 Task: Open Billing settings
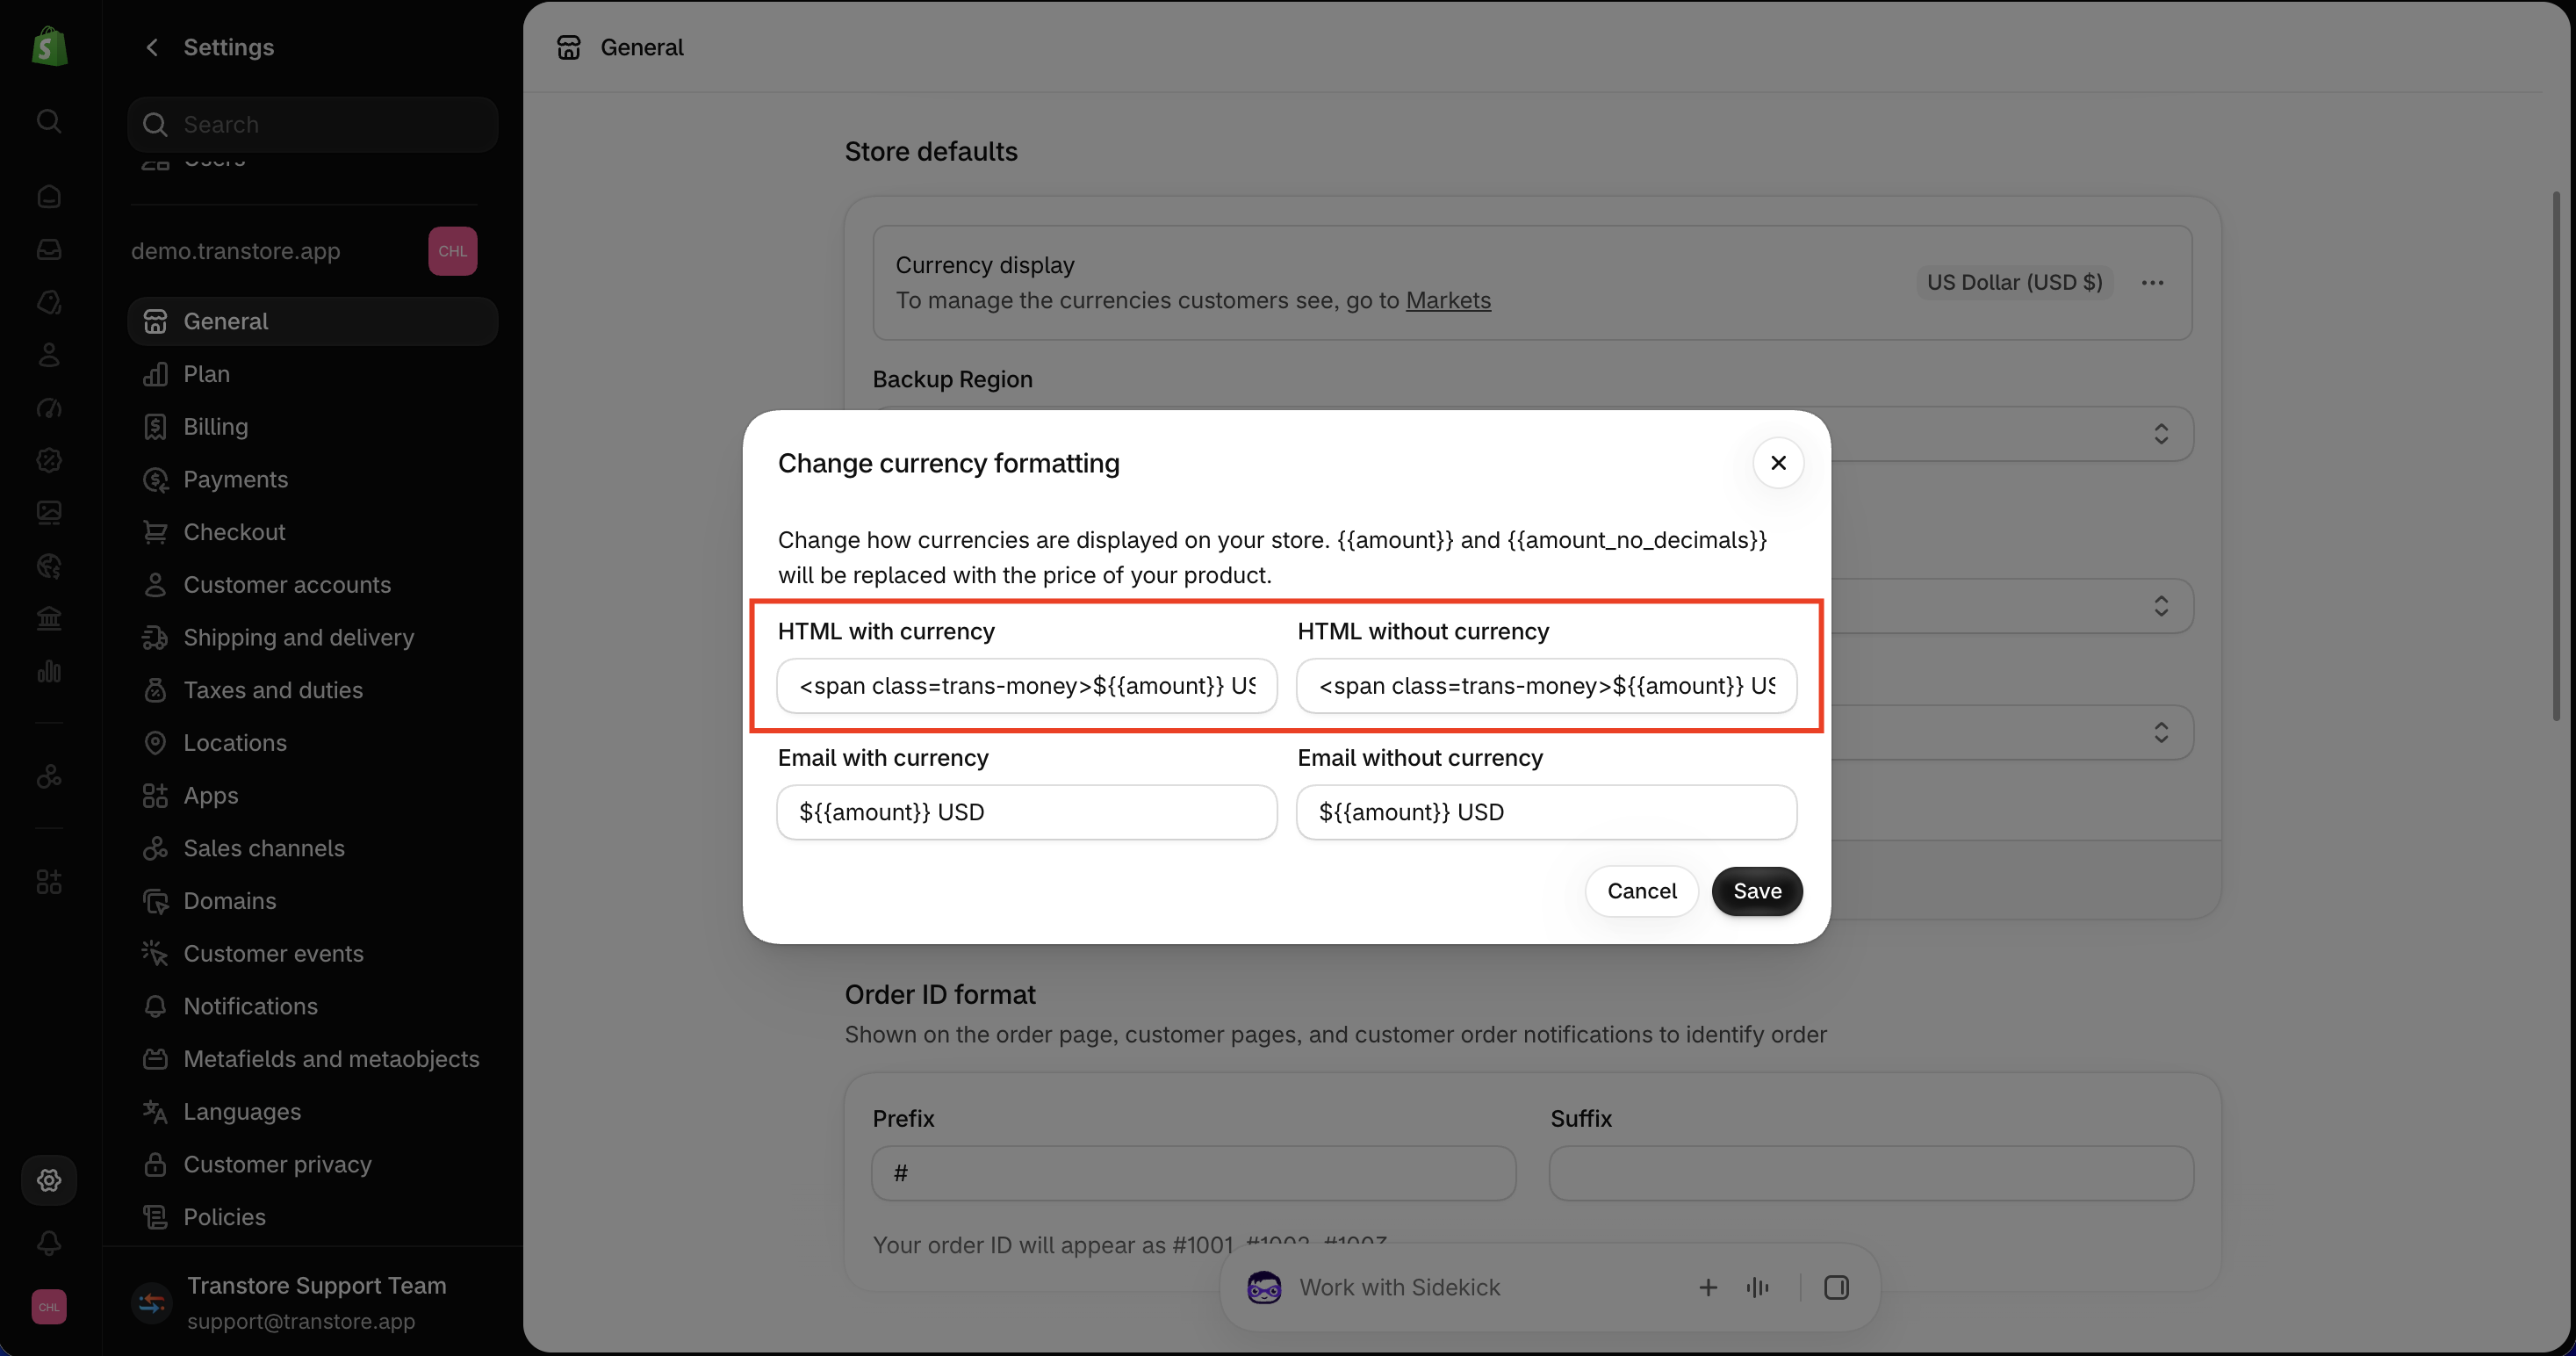click(x=313, y=427)
